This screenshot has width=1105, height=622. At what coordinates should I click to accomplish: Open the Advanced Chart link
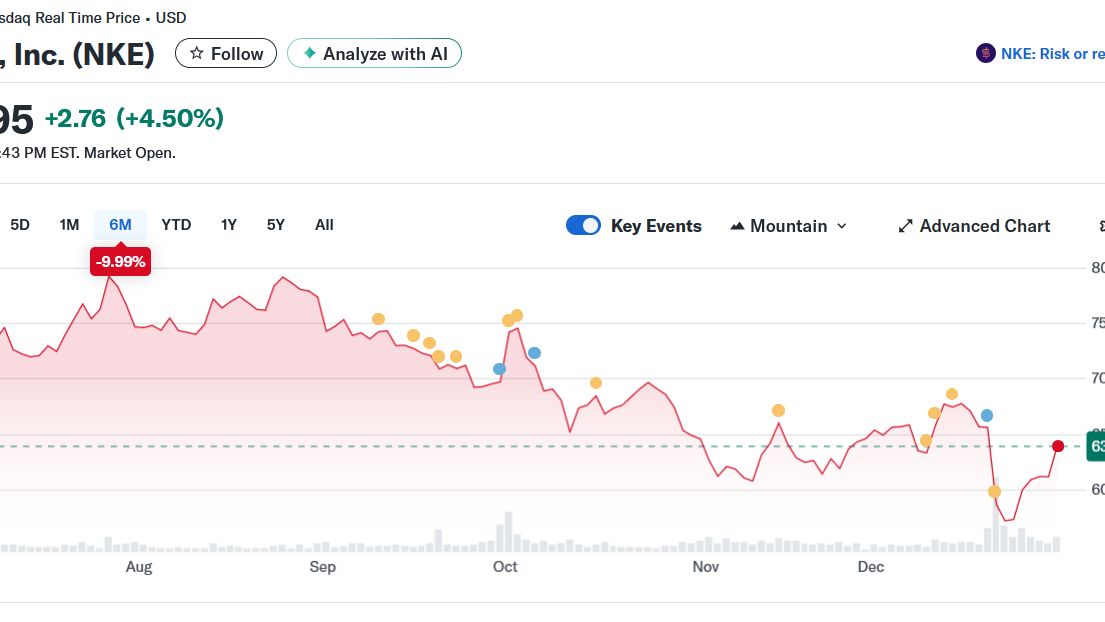click(x=984, y=226)
